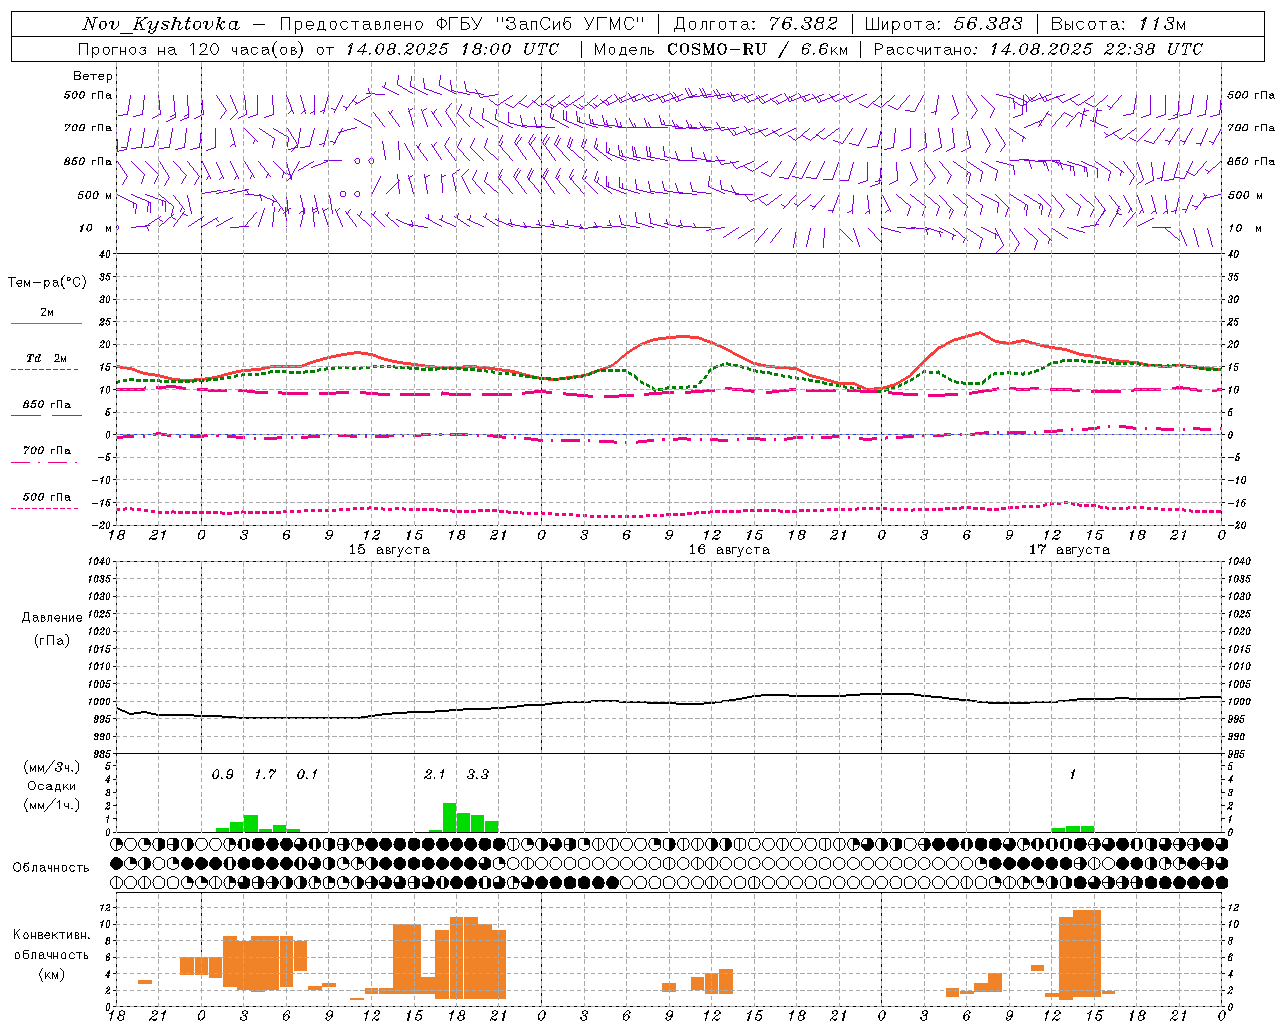Click the date label 17 августа

coord(1069,550)
